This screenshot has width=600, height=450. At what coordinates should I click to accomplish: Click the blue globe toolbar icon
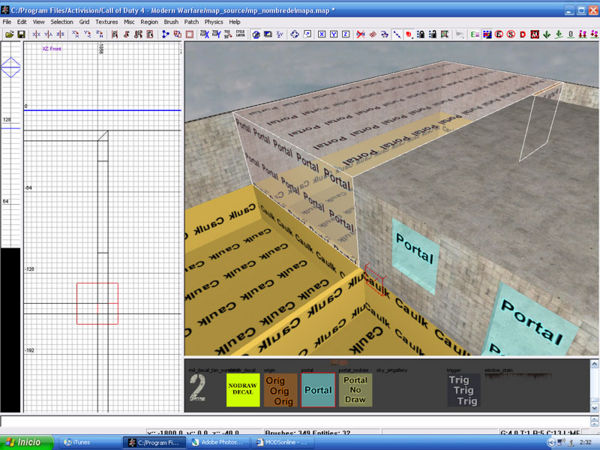click(256, 34)
